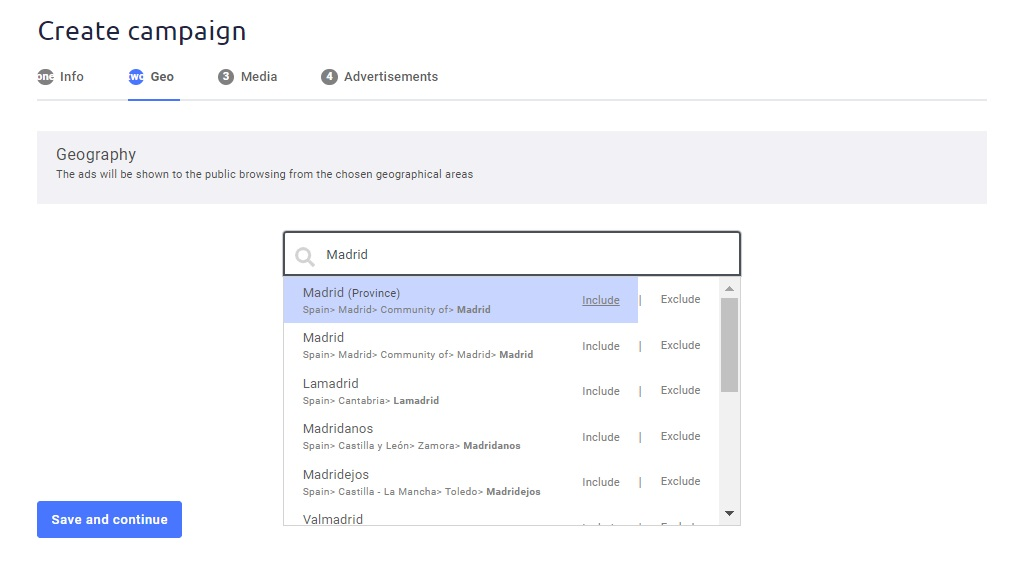This screenshot has width=1023, height=581.
Task: Click the step two circle icon
Action: tap(136, 77)
